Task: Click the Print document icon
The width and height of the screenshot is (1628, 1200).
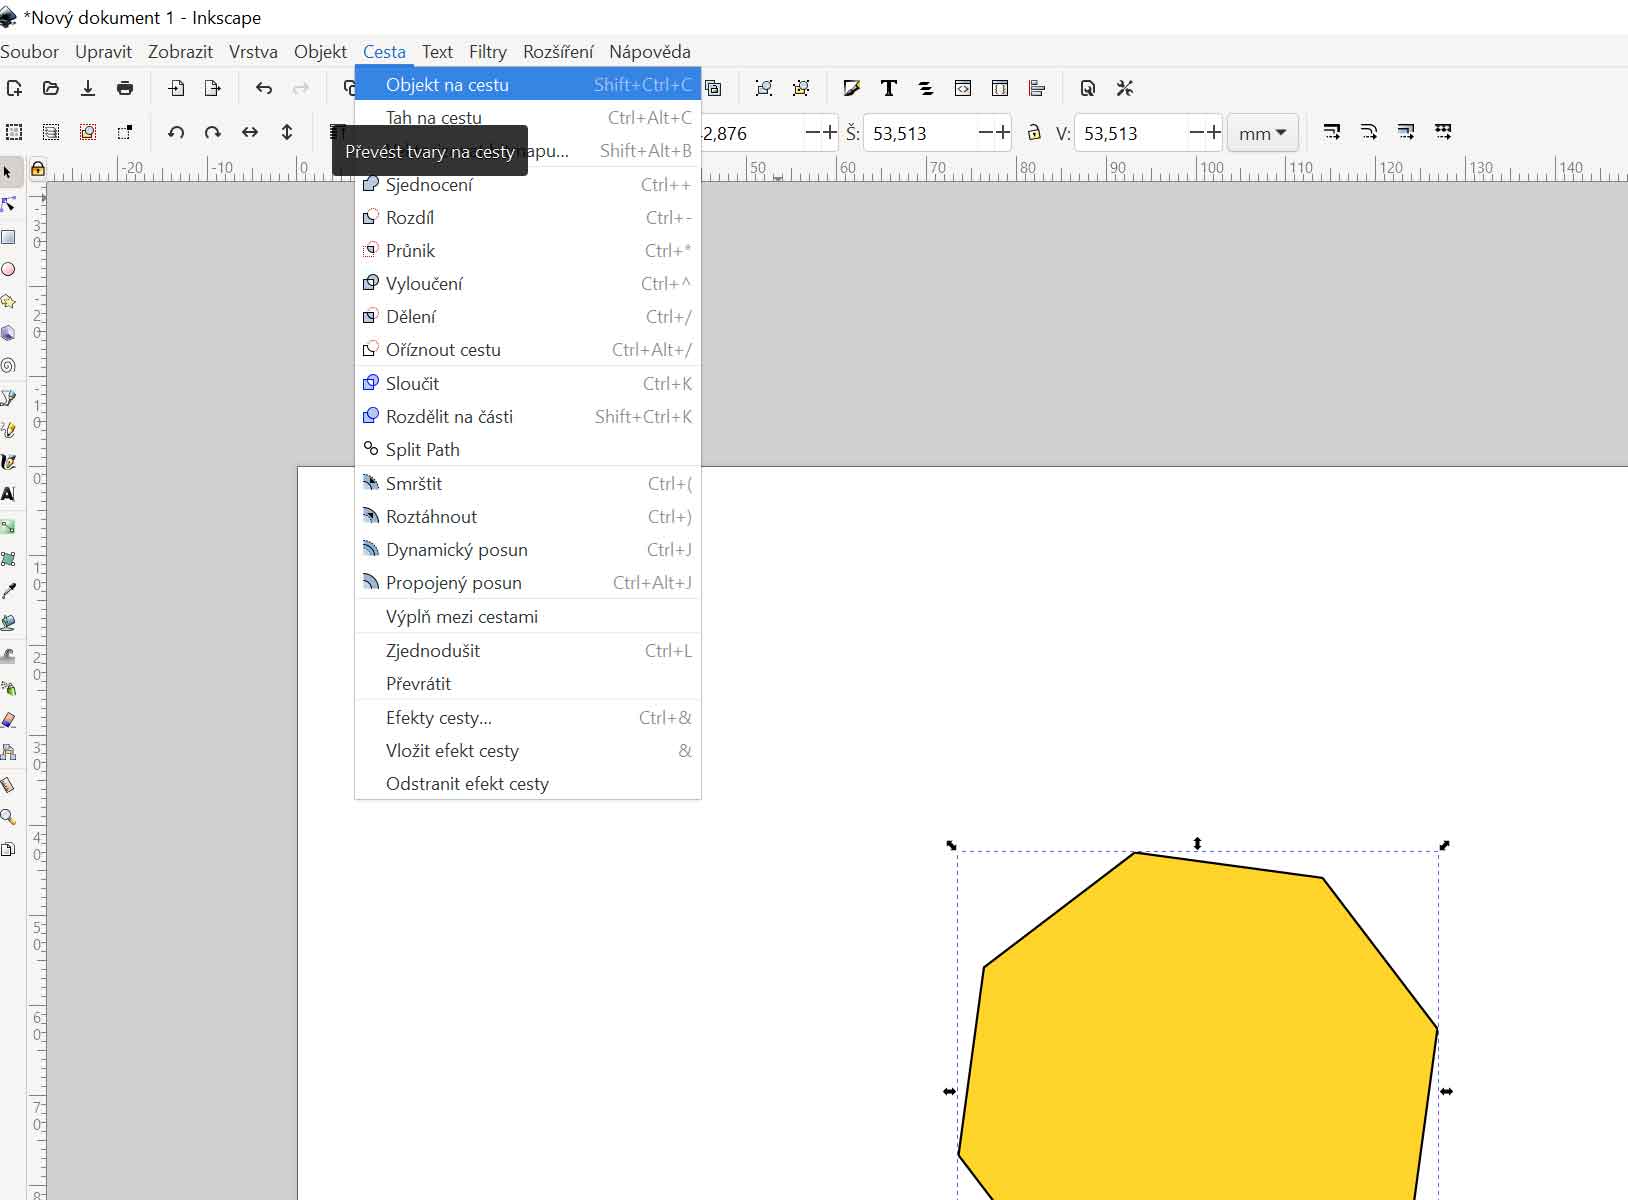Action: (x=125, y=88)
